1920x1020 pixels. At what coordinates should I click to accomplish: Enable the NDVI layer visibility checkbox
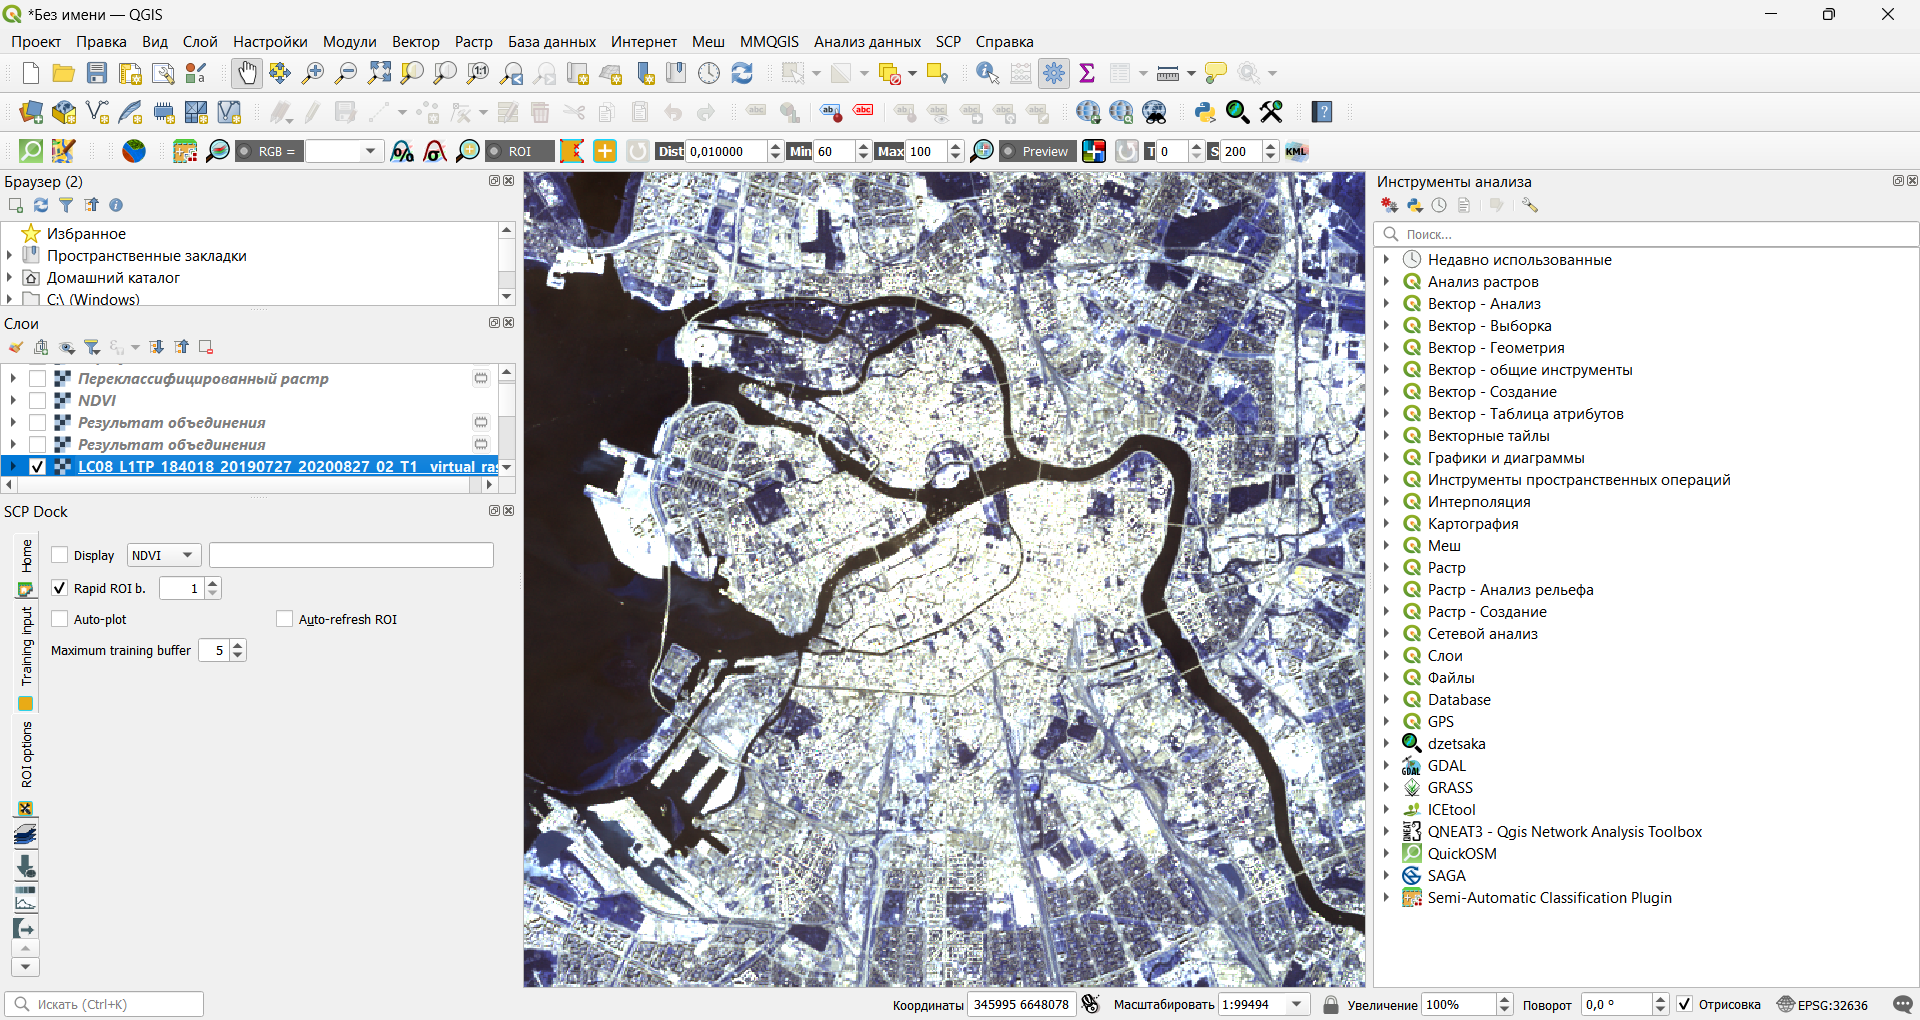(38, 401)
